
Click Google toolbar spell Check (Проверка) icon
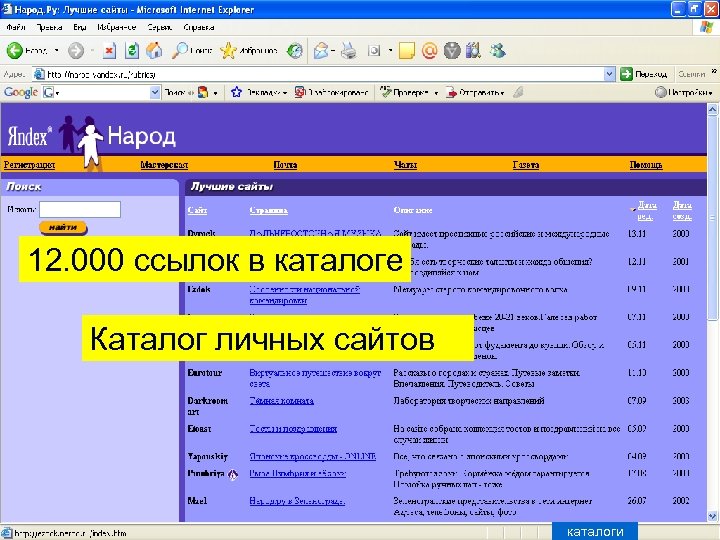point(386,92)
